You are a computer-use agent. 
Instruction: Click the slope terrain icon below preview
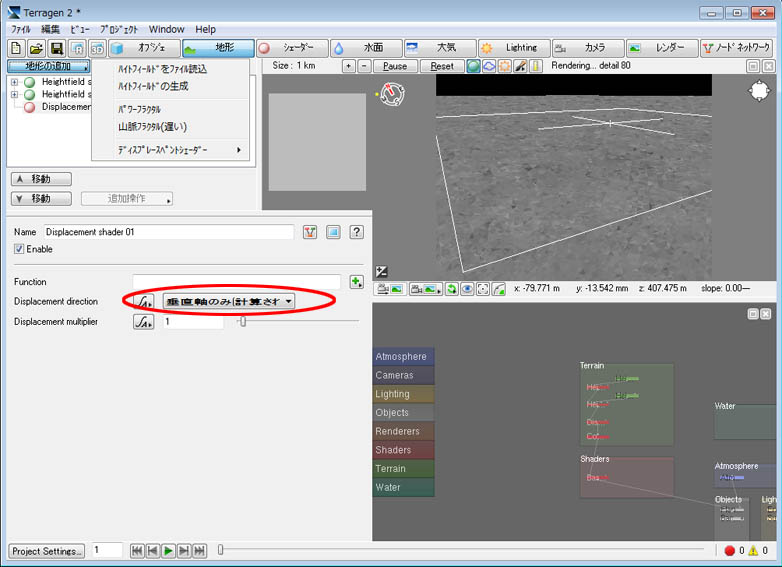coord(498,289)
